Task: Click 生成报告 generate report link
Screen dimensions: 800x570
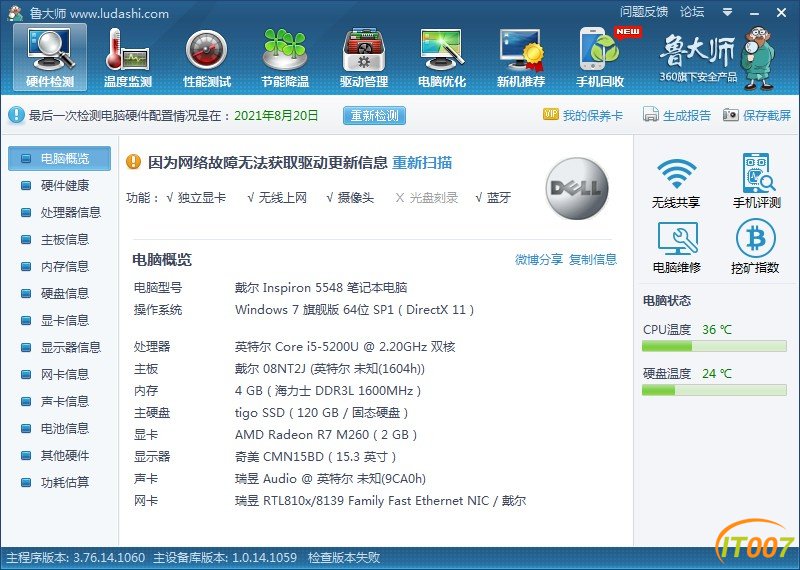Action: click(687, 115)
